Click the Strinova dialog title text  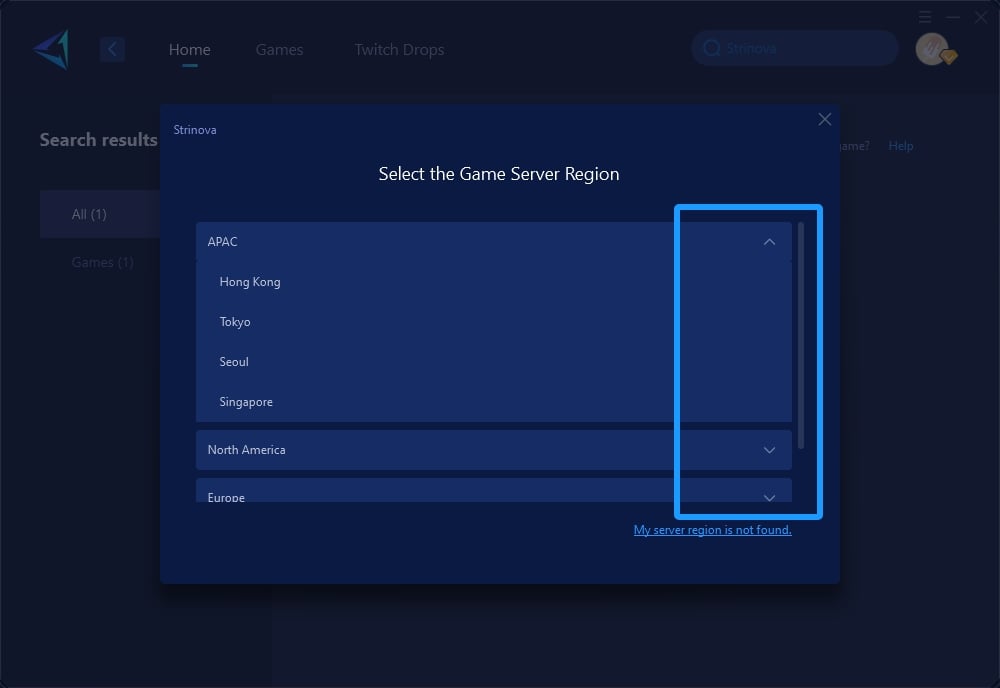[195, 129]
